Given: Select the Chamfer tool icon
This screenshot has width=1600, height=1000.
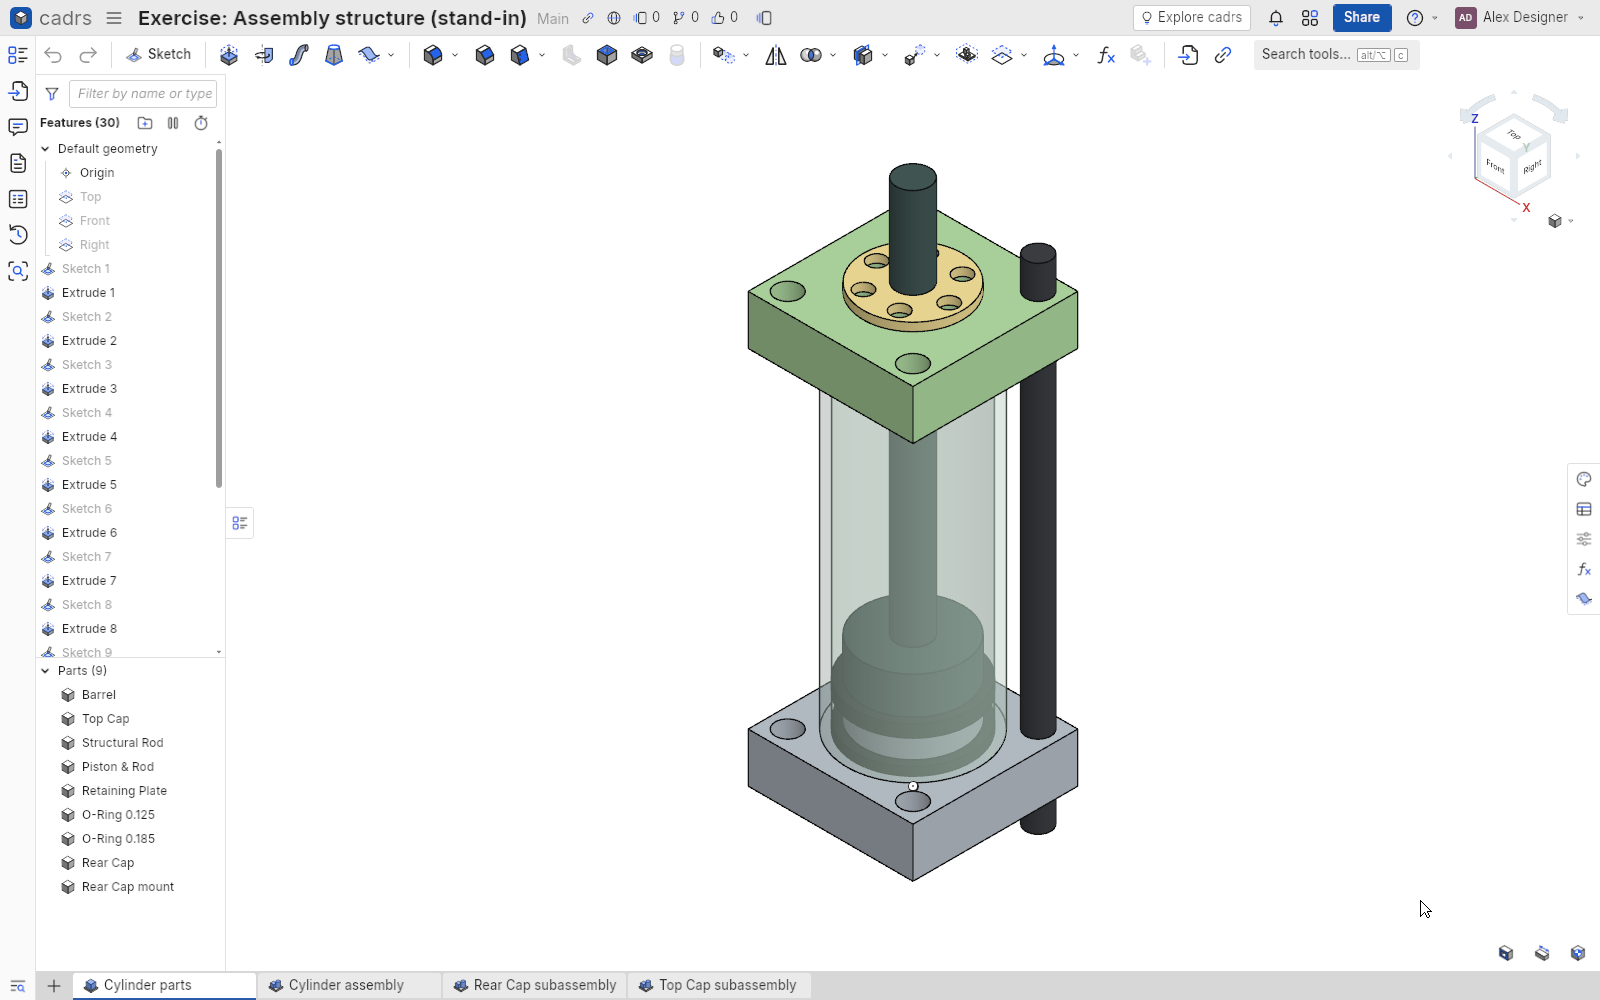Looking at the screenshot, I should 485,55.
